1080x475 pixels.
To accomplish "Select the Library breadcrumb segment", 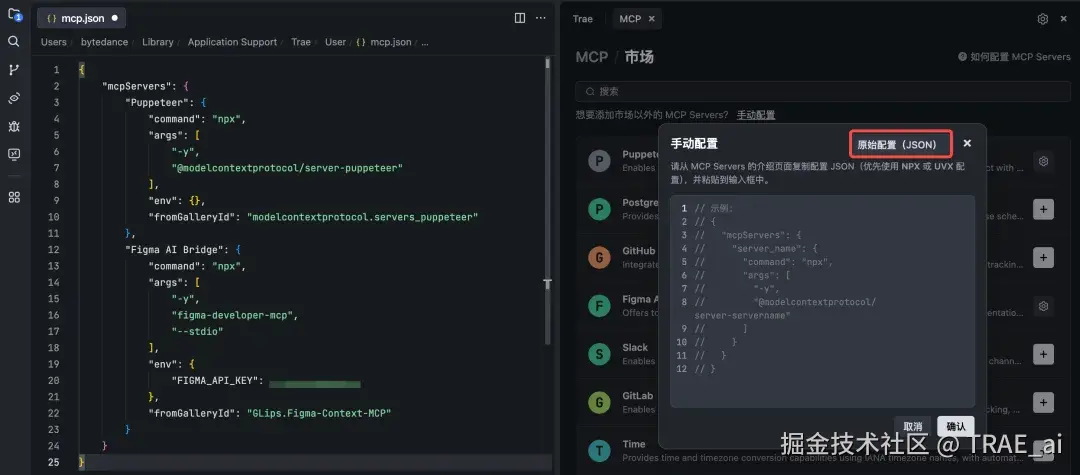I will [158, 42].
